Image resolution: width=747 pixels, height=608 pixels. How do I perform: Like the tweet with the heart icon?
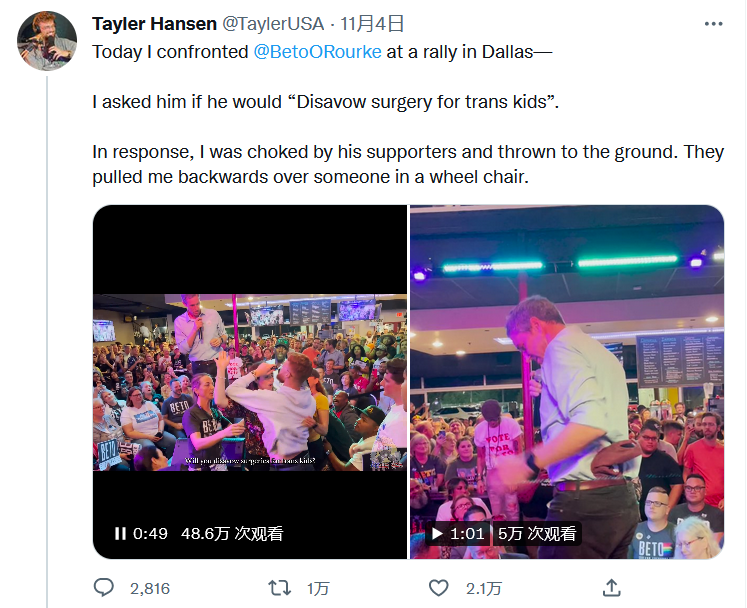click(x=436, y=588)
